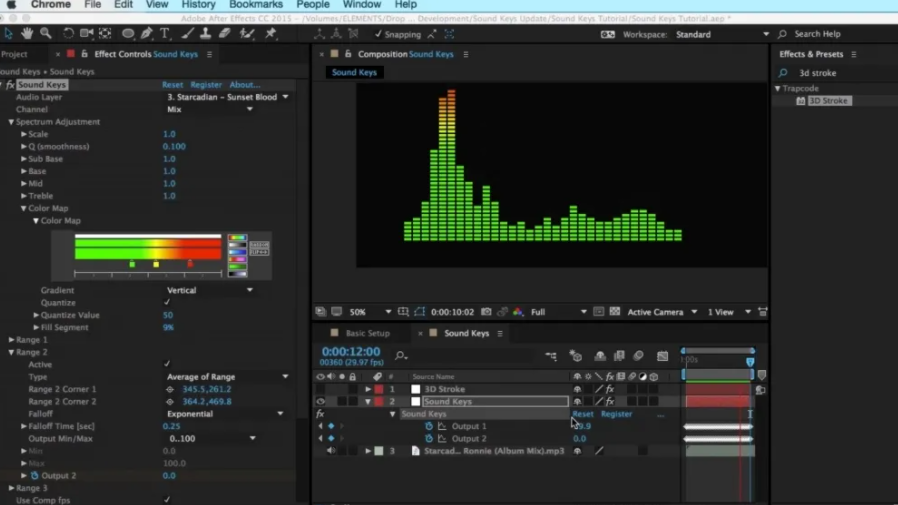This screenshot has height=505, width=898.
Task: Switch to the Project panel tab
Action: click(14, 54)
